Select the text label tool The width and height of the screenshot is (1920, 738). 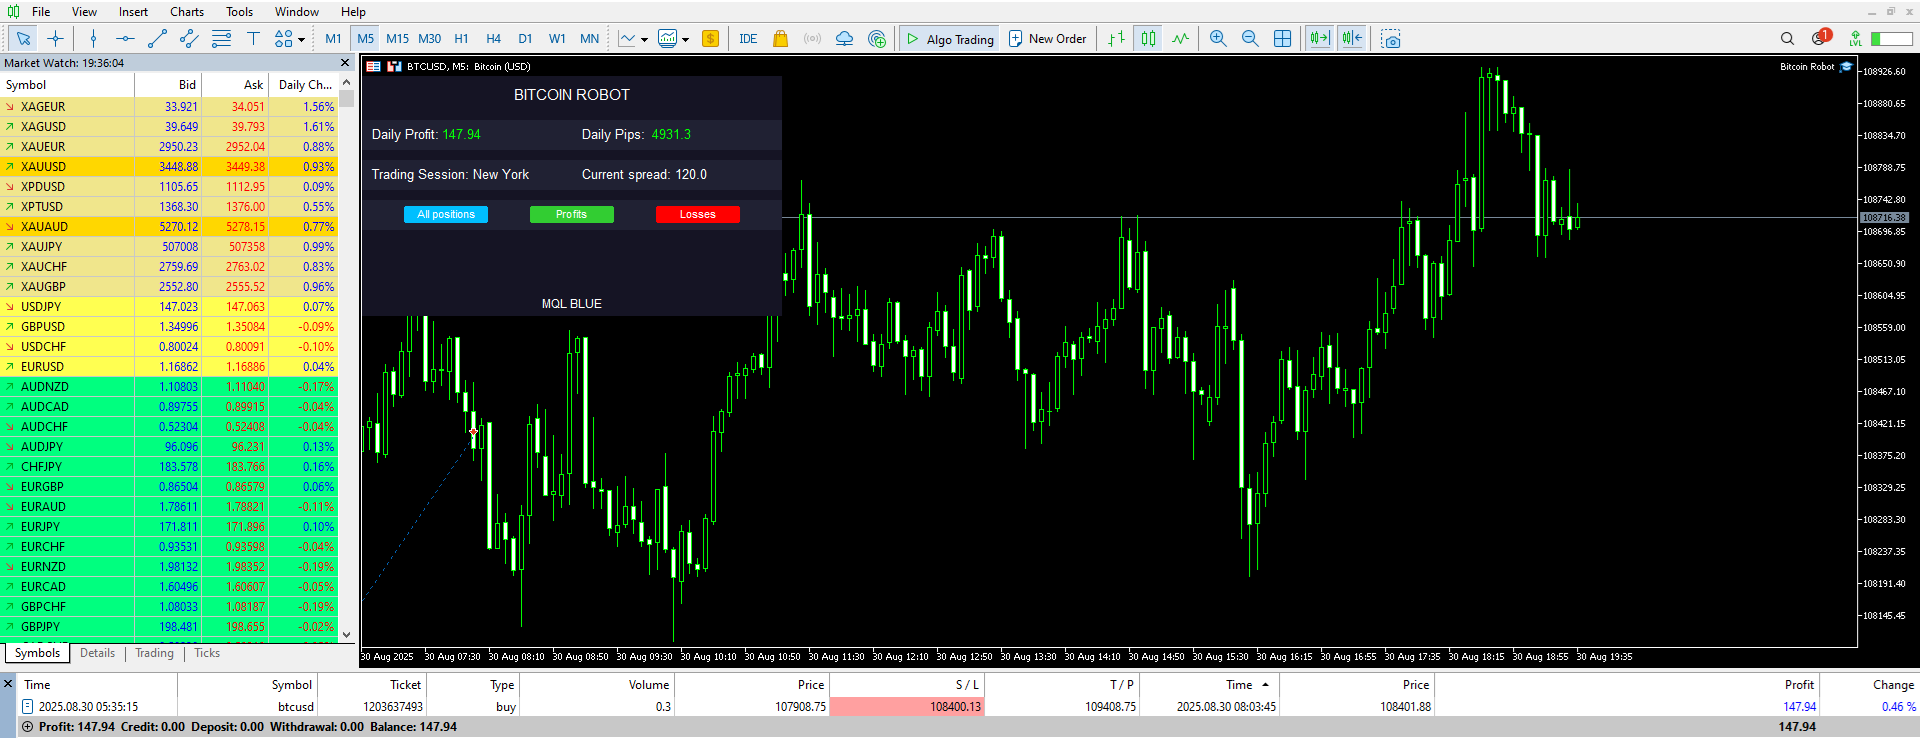tap(253, 39)
